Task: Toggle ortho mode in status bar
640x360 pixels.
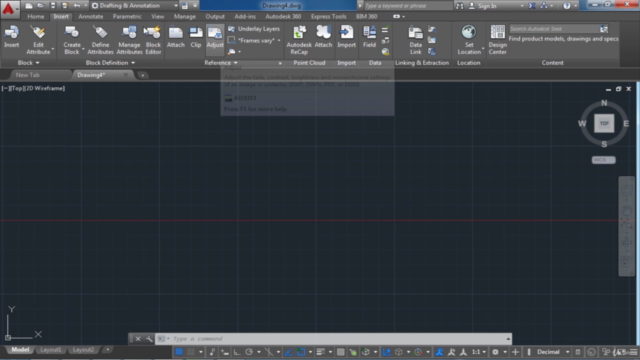Action: tap(237, 352)
